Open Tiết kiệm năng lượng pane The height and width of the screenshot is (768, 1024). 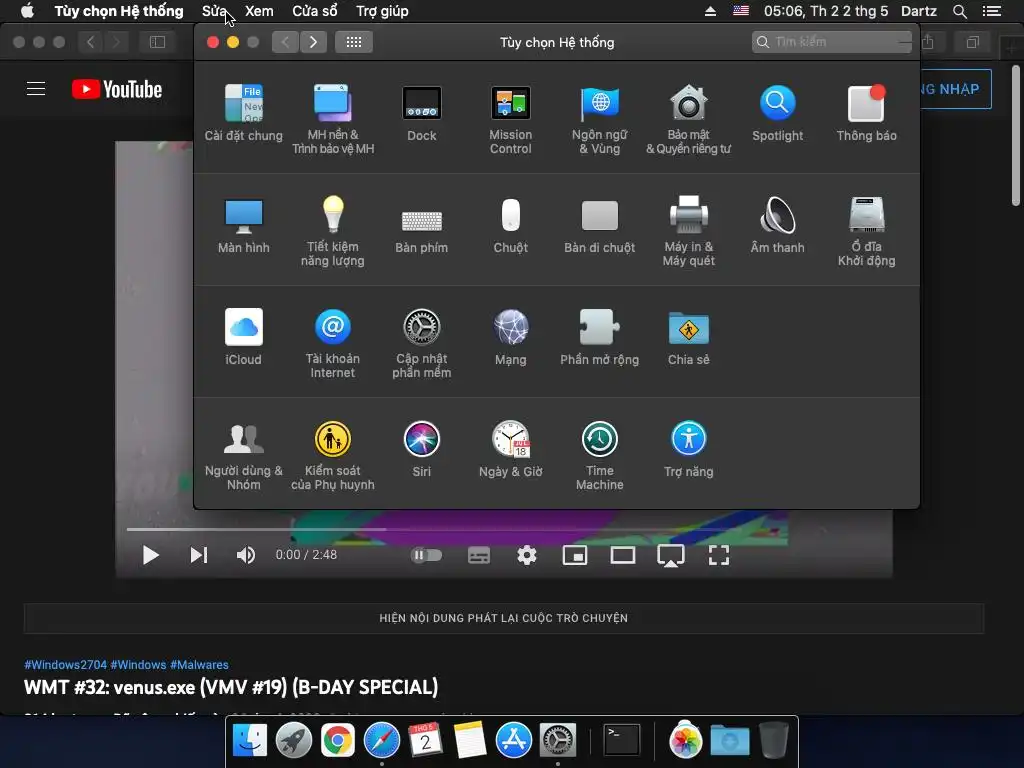pyautogui.click(x=333, y=231)
